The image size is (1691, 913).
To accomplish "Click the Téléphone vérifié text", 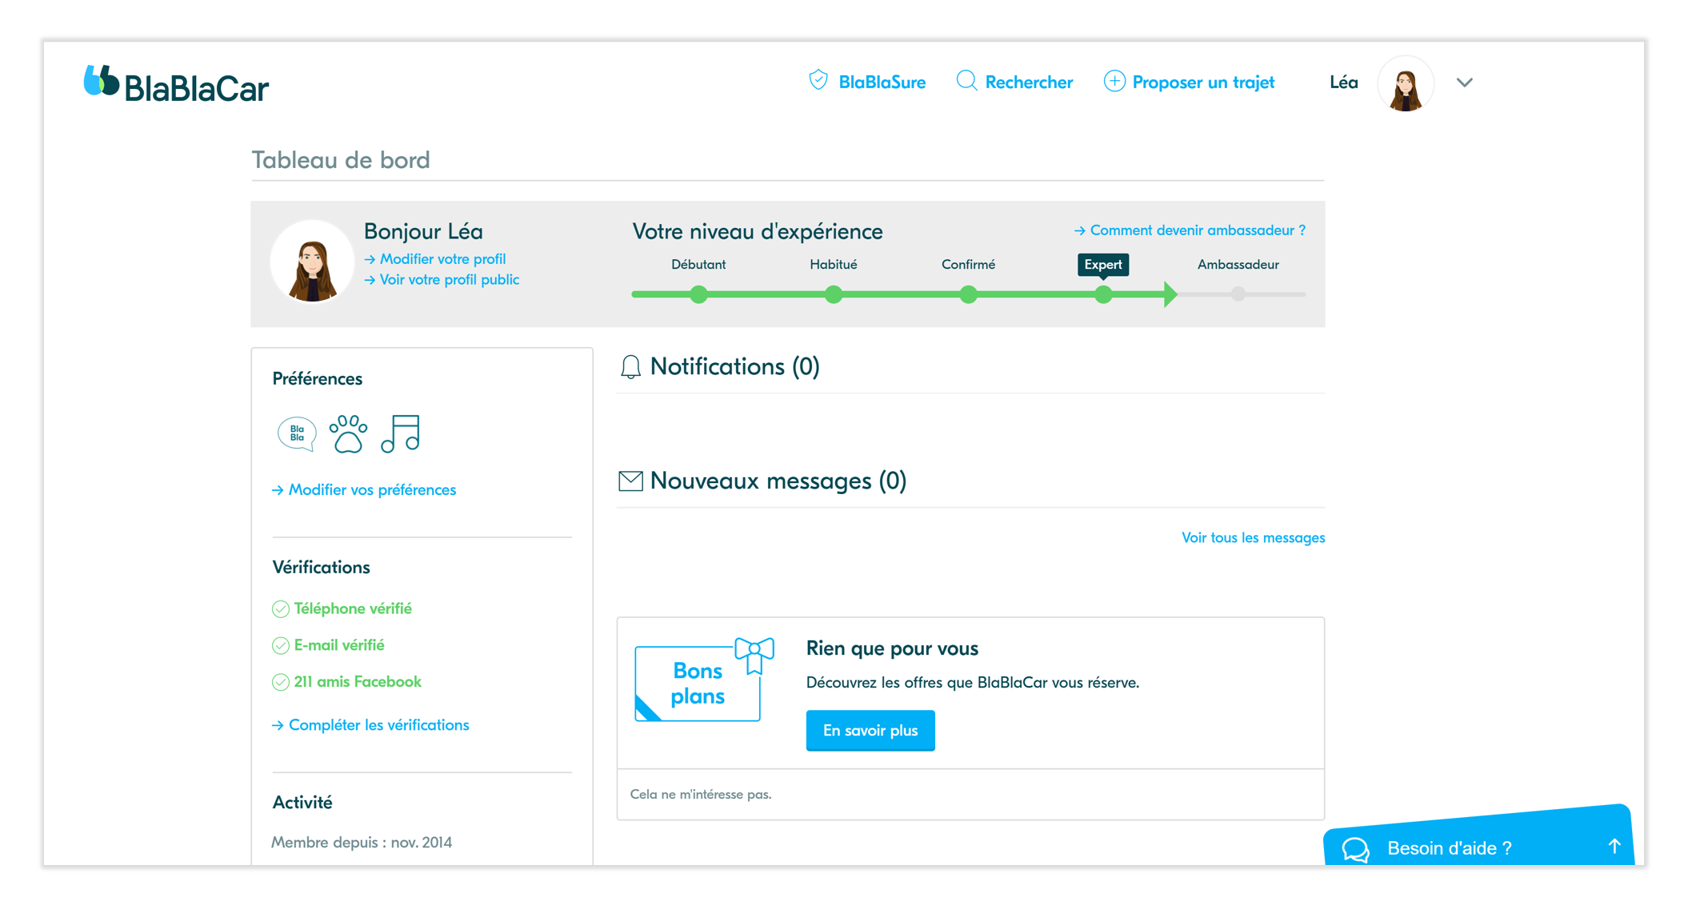I will (x=353, y=609).
